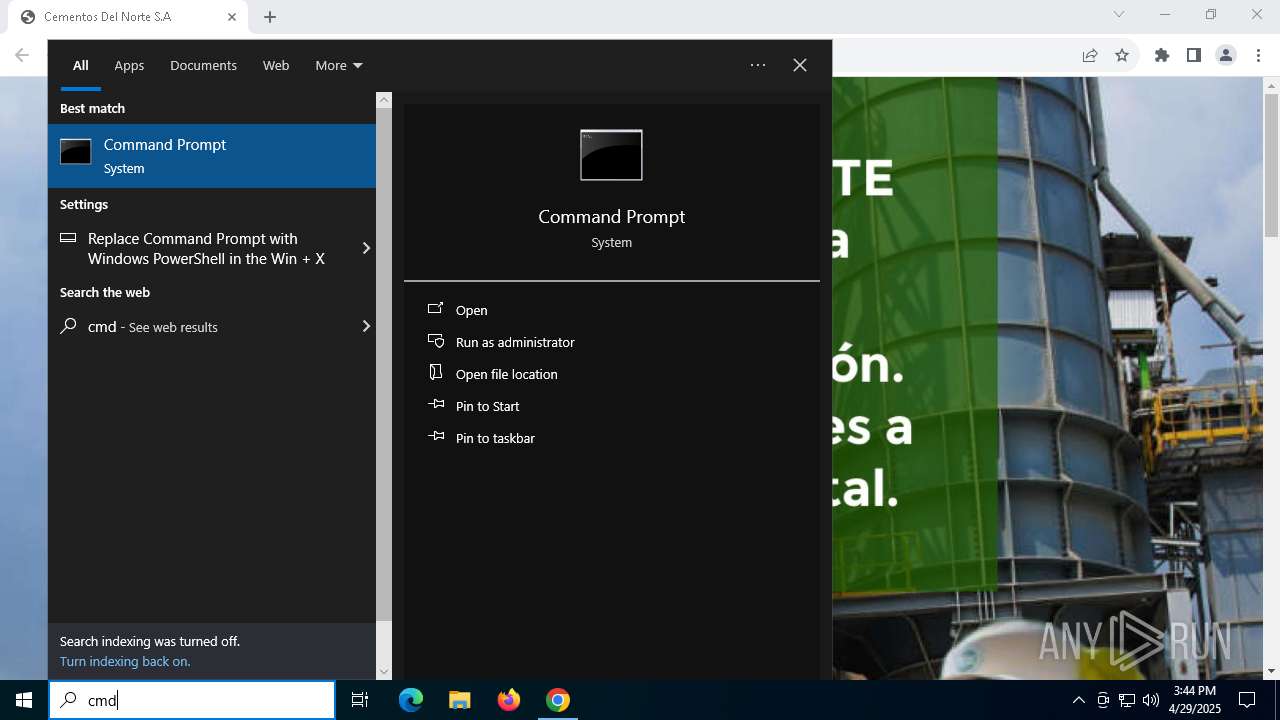Select the All search tab
The image size is (1280, 720).
click(81, 65)
